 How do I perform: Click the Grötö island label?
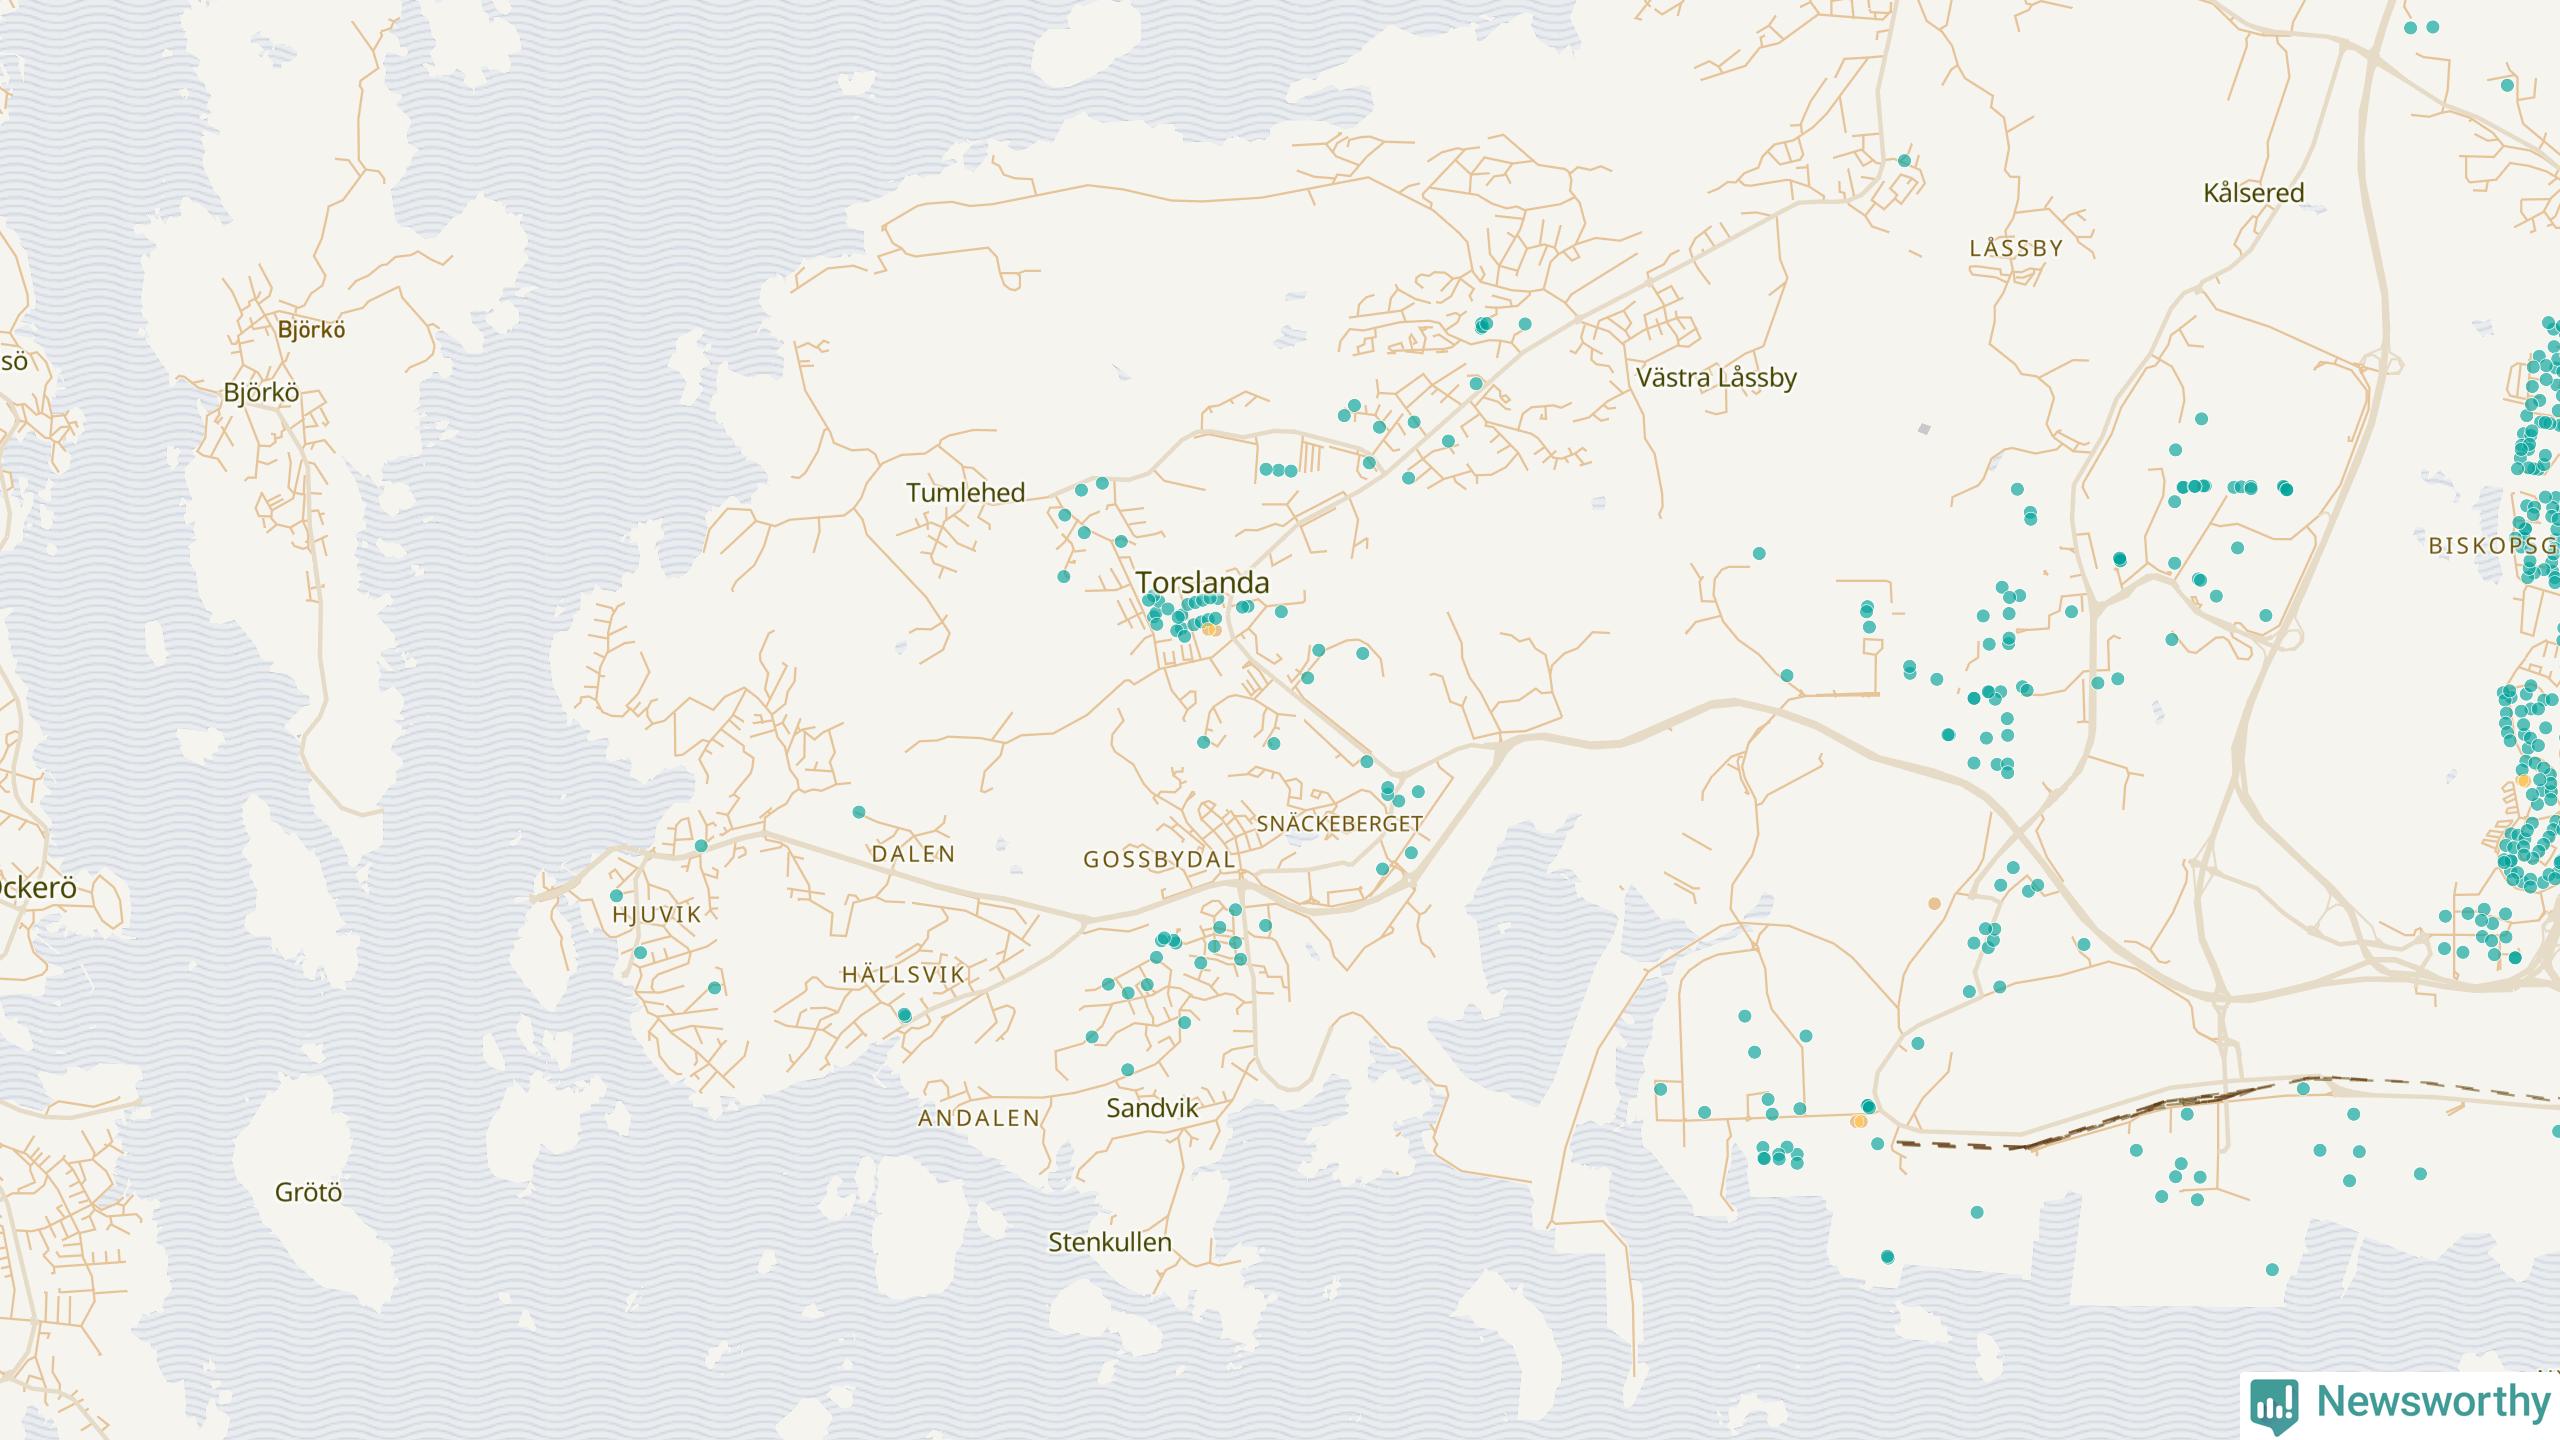(308, 1192)
